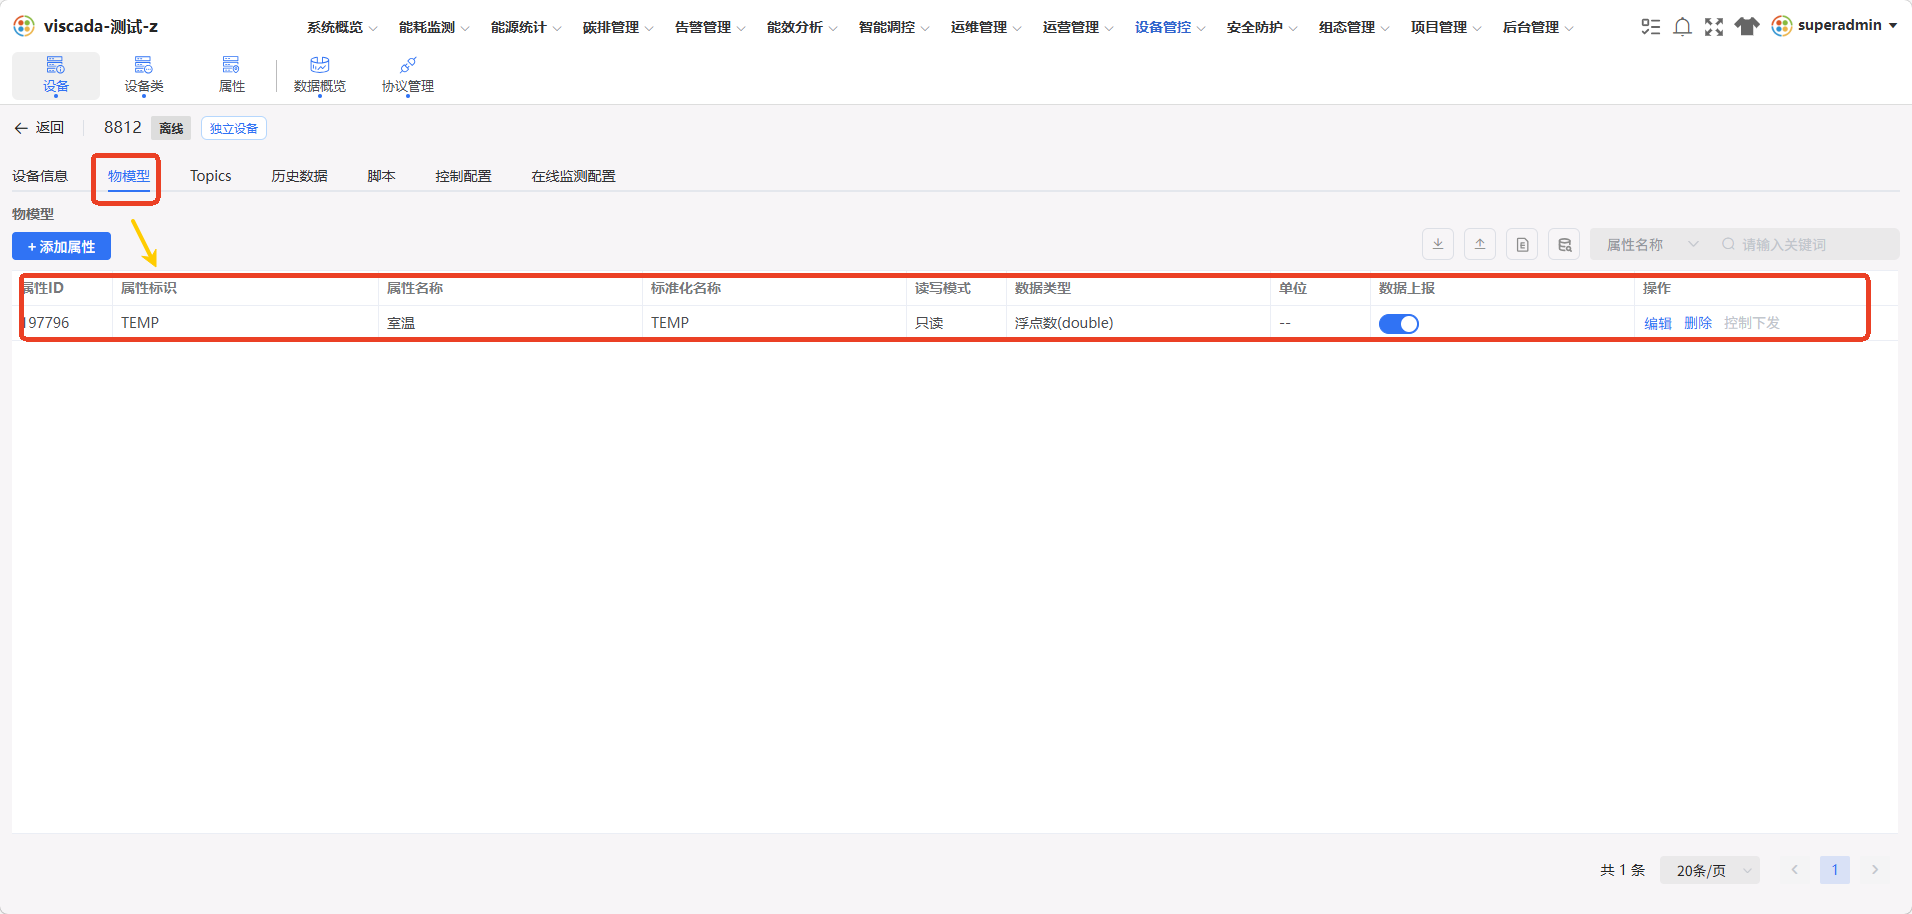The width and height of the screenshot is (1912, 914).
Task: Open the 属性 section icon
Action: coord(231,66)
